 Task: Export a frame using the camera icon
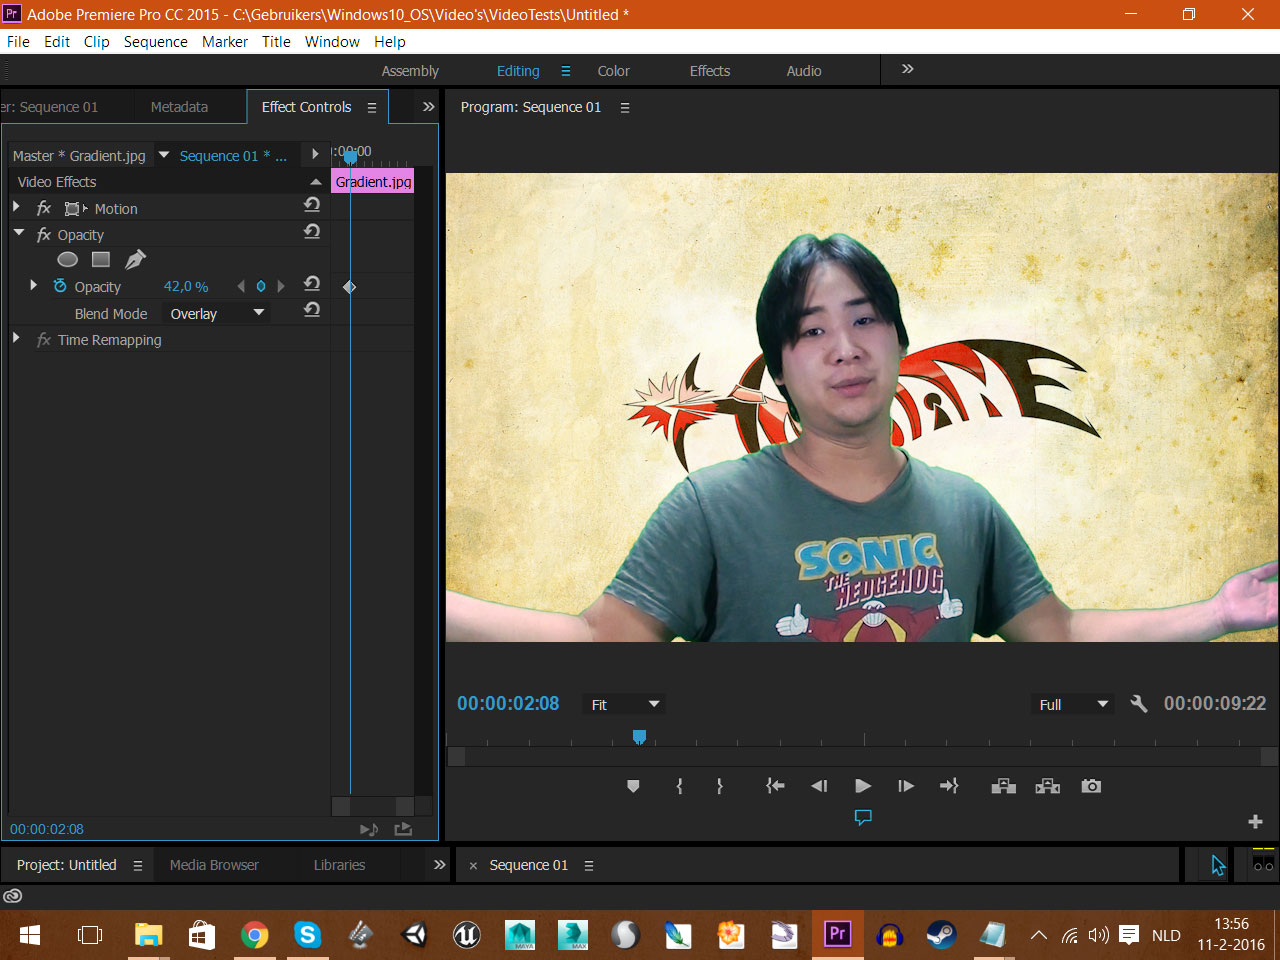point(1090,786)
